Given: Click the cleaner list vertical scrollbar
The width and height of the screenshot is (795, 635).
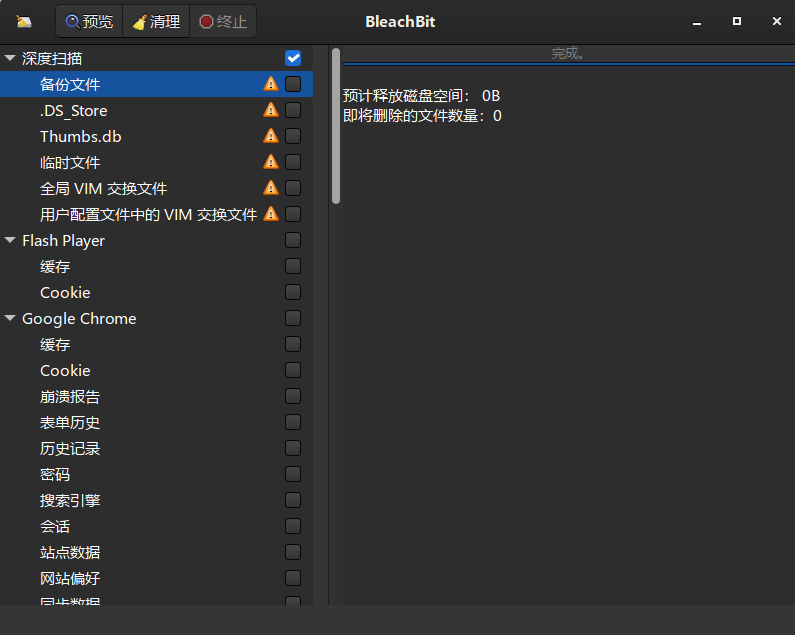Looking at the screenshot, I should pos(336,126).
